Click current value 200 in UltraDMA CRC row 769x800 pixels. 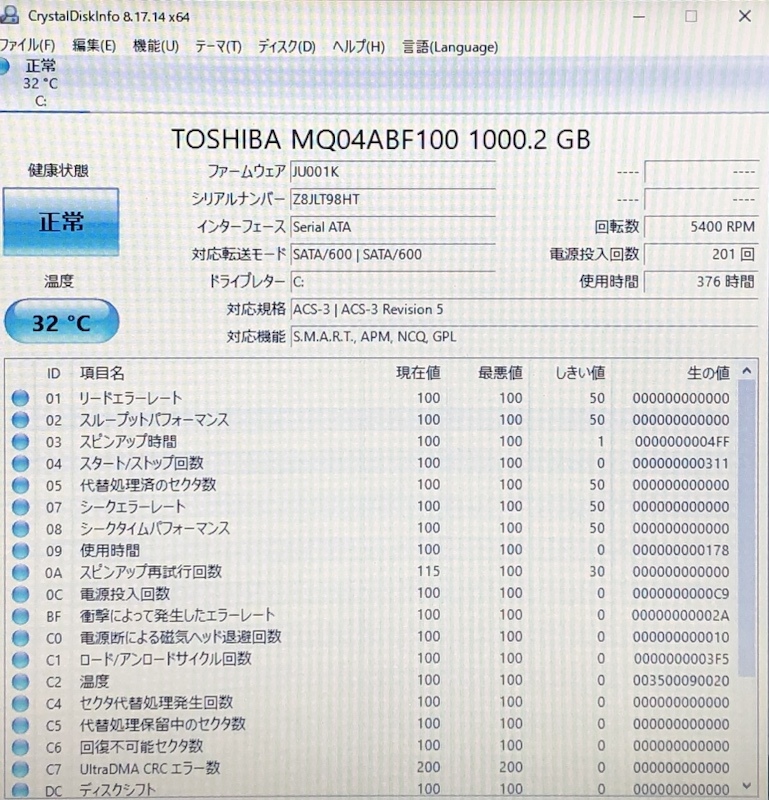click(x=429, y=767)
